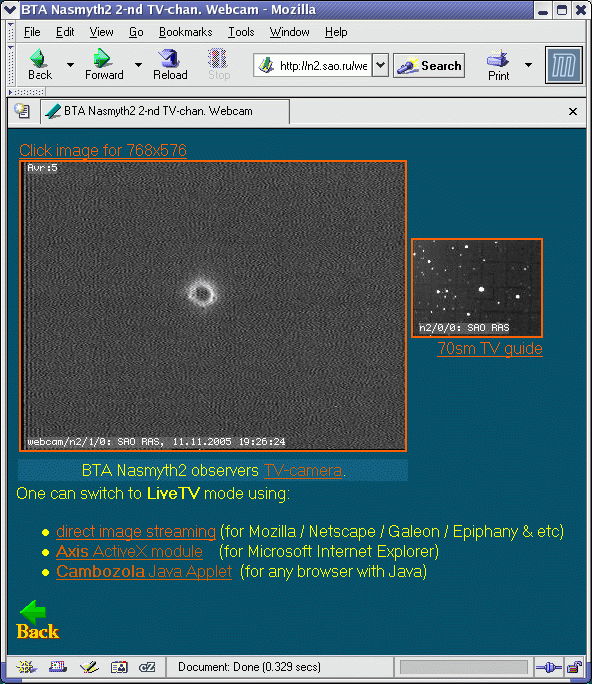Close the current tab with the X

(573, 112)
